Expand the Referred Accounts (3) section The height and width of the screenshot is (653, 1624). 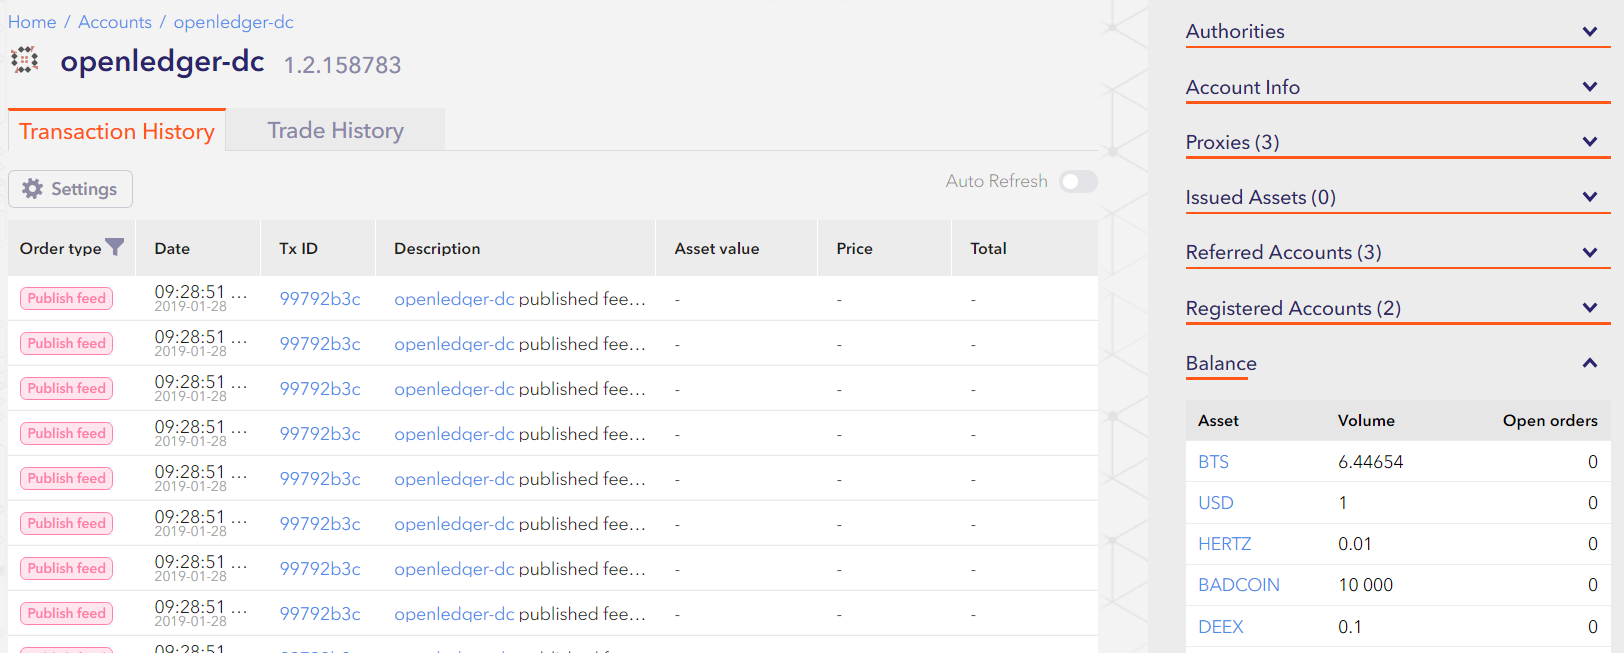1398,253
